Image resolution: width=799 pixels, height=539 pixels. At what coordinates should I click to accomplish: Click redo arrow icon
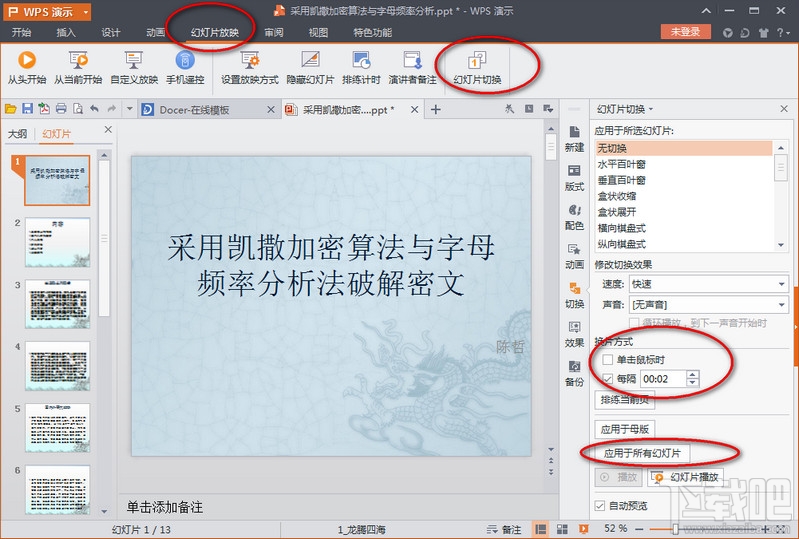(112, 108)
